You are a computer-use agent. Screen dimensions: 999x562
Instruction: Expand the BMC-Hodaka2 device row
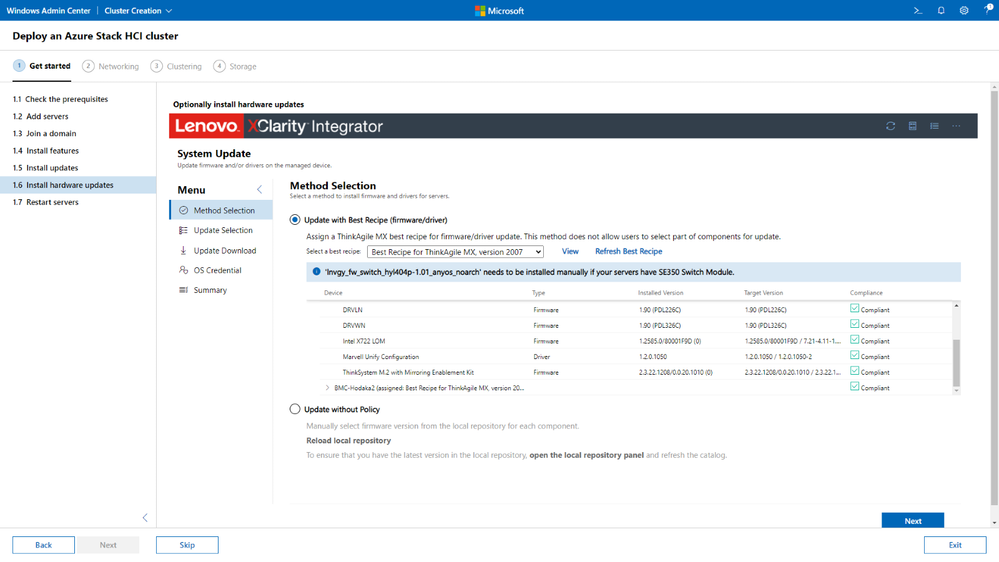327,387
